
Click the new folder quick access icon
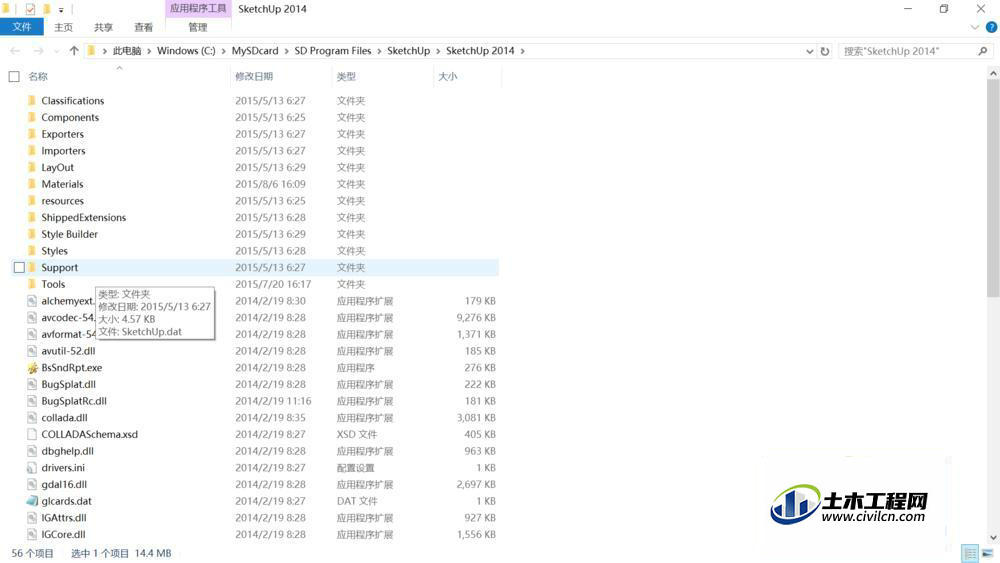pyautogui.click(x=47, y=9)
